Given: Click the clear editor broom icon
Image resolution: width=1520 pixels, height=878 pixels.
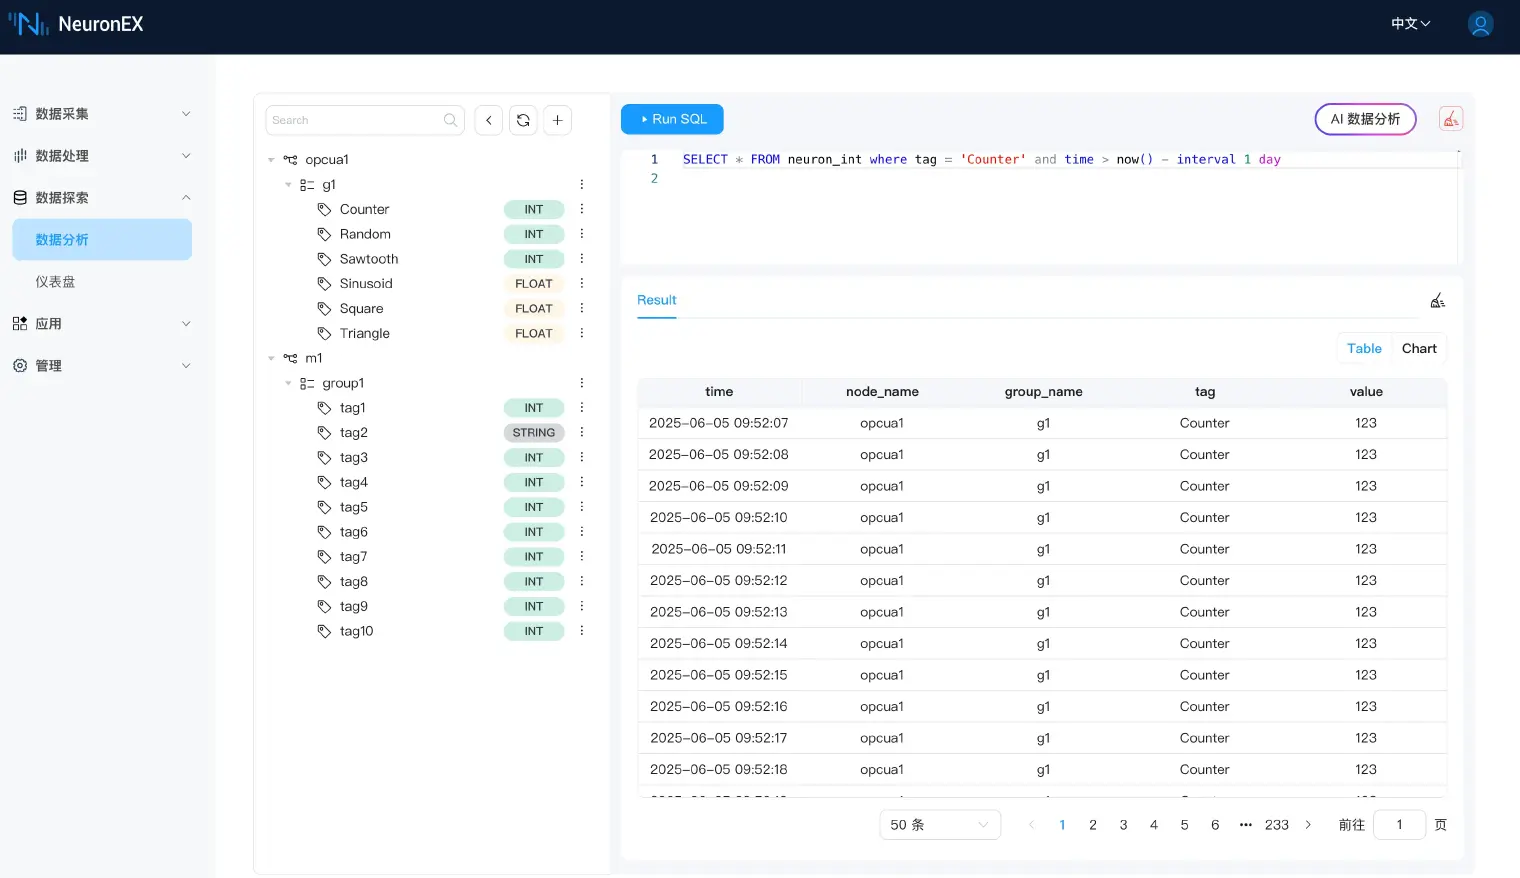Looking at the screenshot, I should click(x=1450, y=119).
